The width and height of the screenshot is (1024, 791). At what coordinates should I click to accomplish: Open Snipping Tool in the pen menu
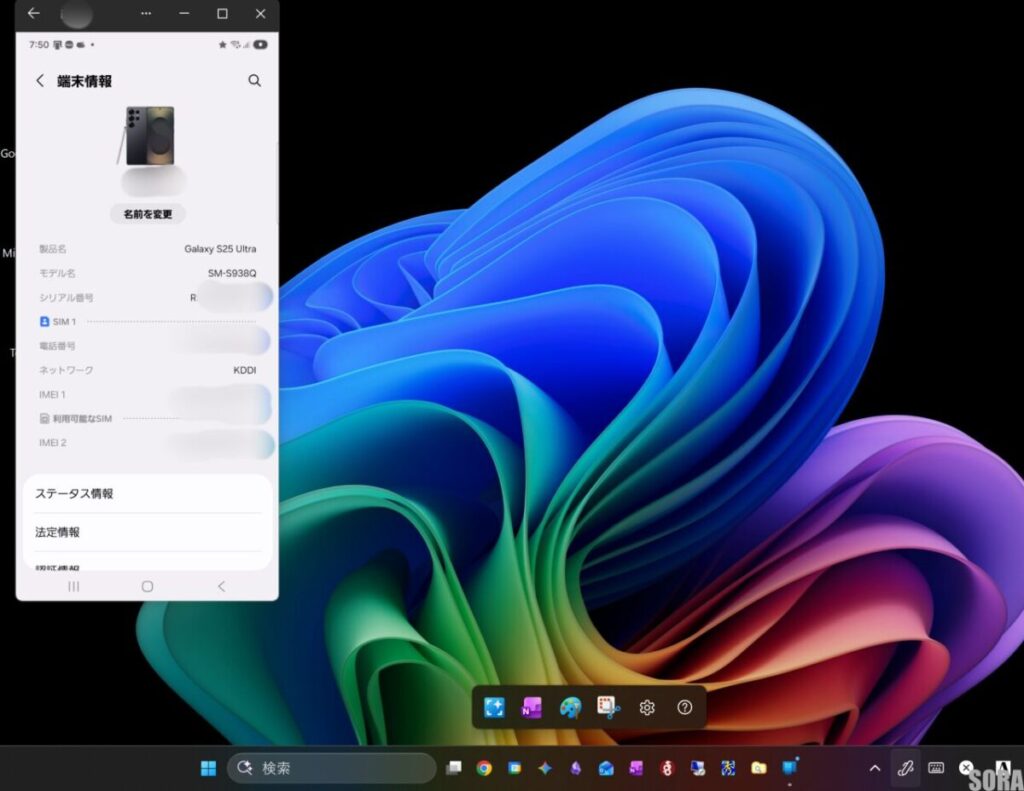(608, 708)
